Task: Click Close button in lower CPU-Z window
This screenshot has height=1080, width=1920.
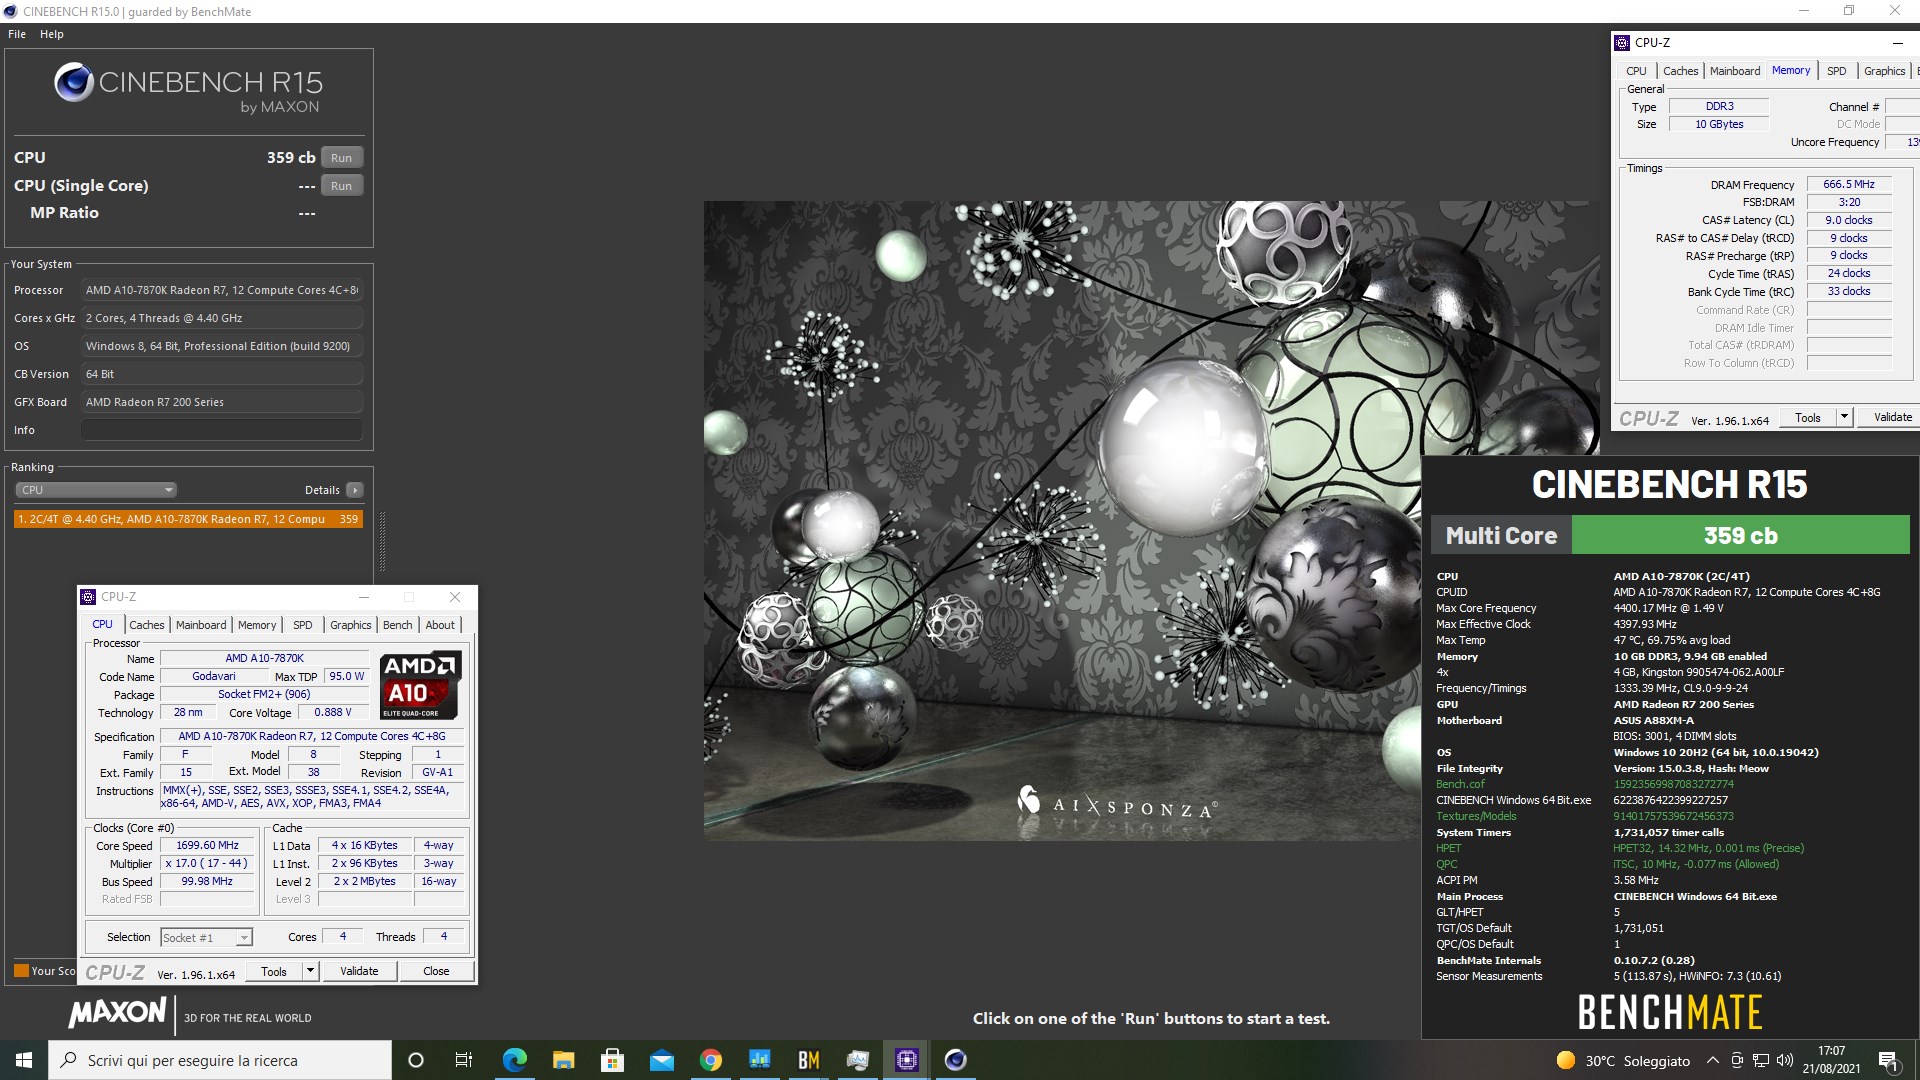Action: click(x=436, y=971)
